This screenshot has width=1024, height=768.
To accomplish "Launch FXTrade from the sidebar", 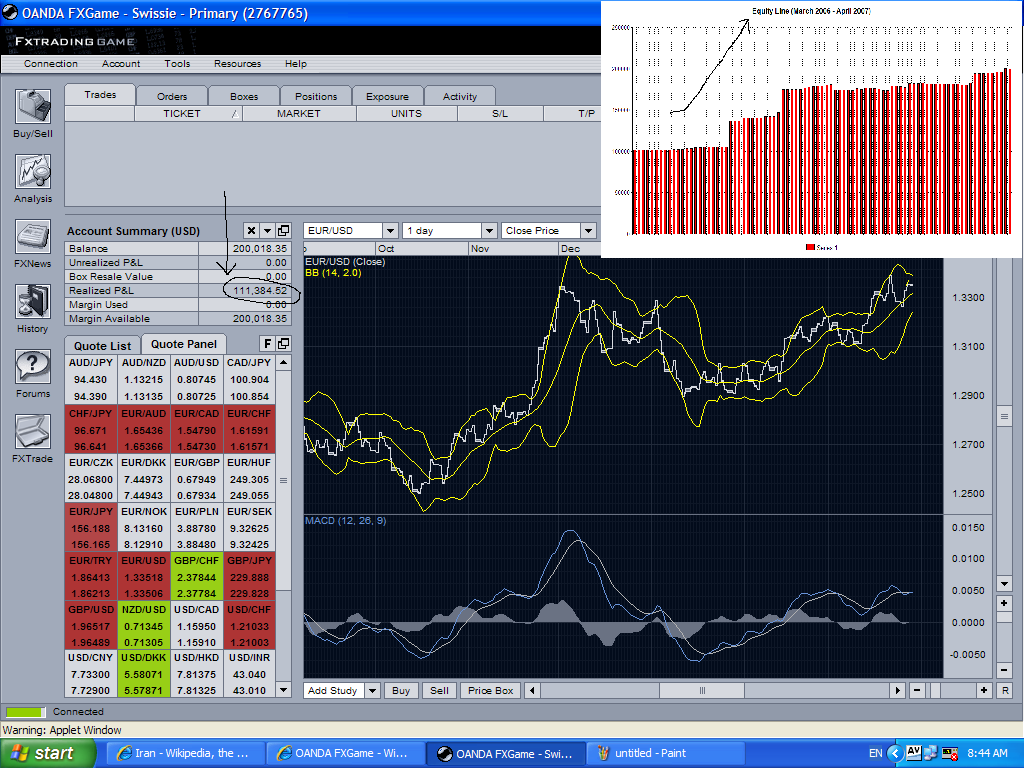I will (33, 432).
